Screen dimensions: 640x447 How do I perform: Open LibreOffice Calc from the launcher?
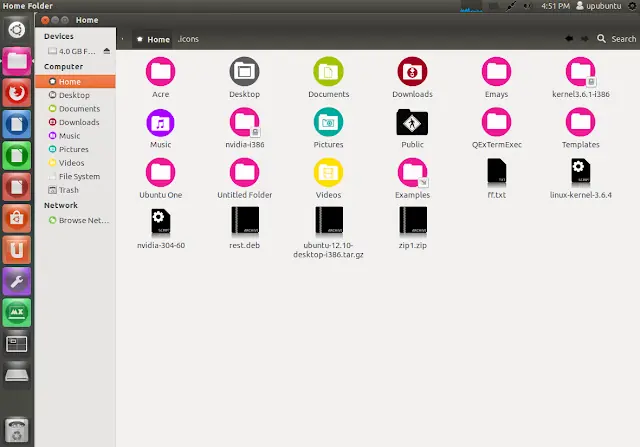[16, 156]
